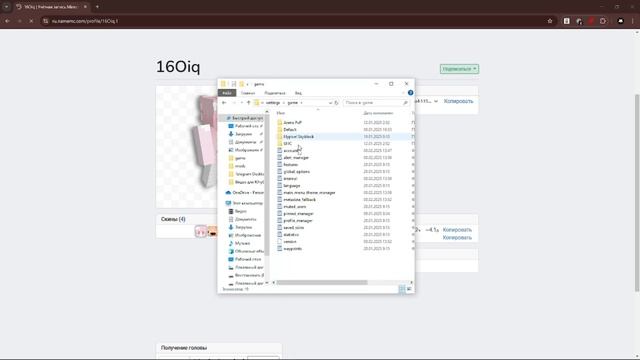Viewport: 640px width, 360px height.
Task: Open the mods folder in sidebar
Action: coord(240,166)
